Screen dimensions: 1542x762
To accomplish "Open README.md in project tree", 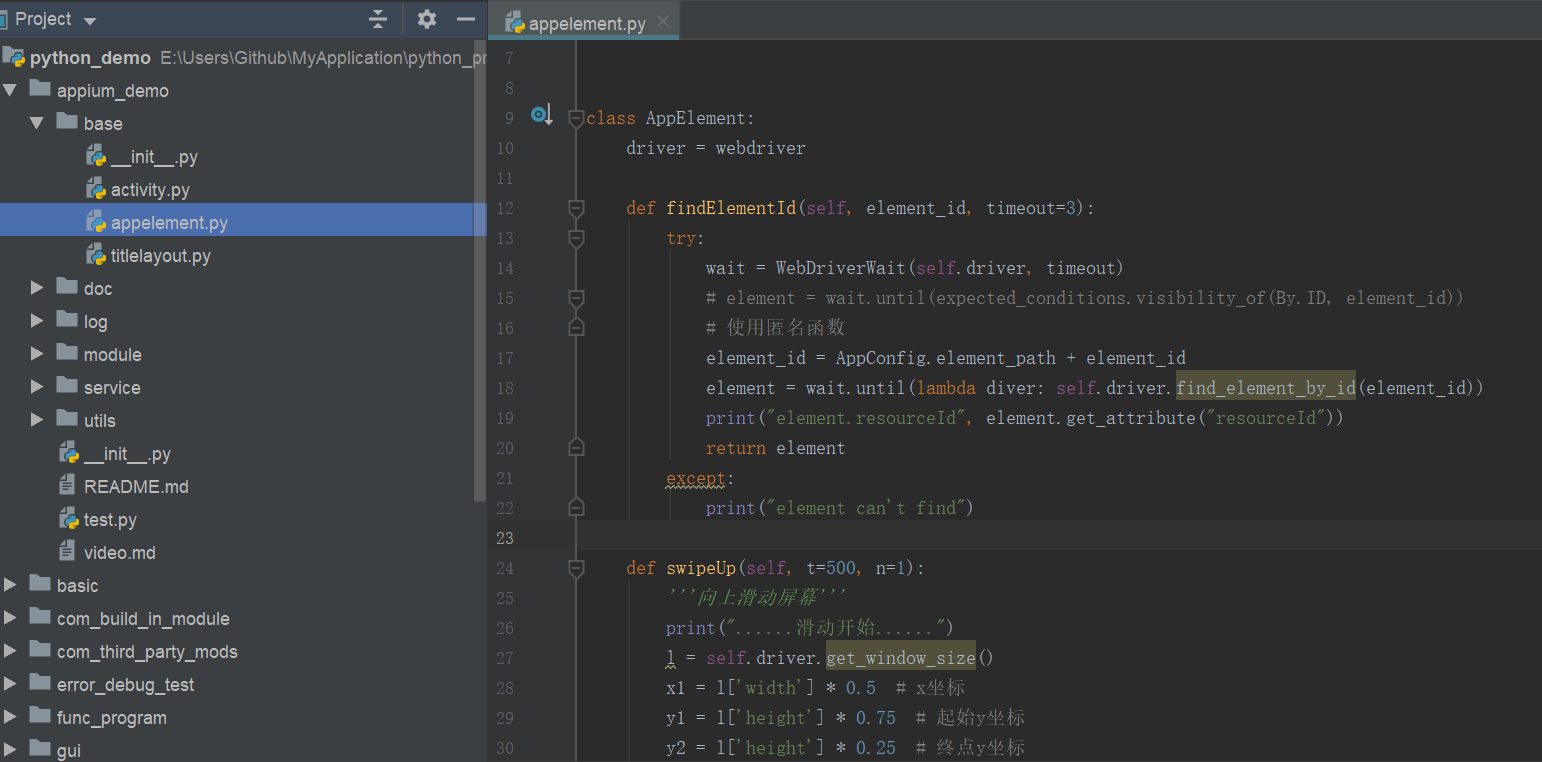I will [136, 487].
